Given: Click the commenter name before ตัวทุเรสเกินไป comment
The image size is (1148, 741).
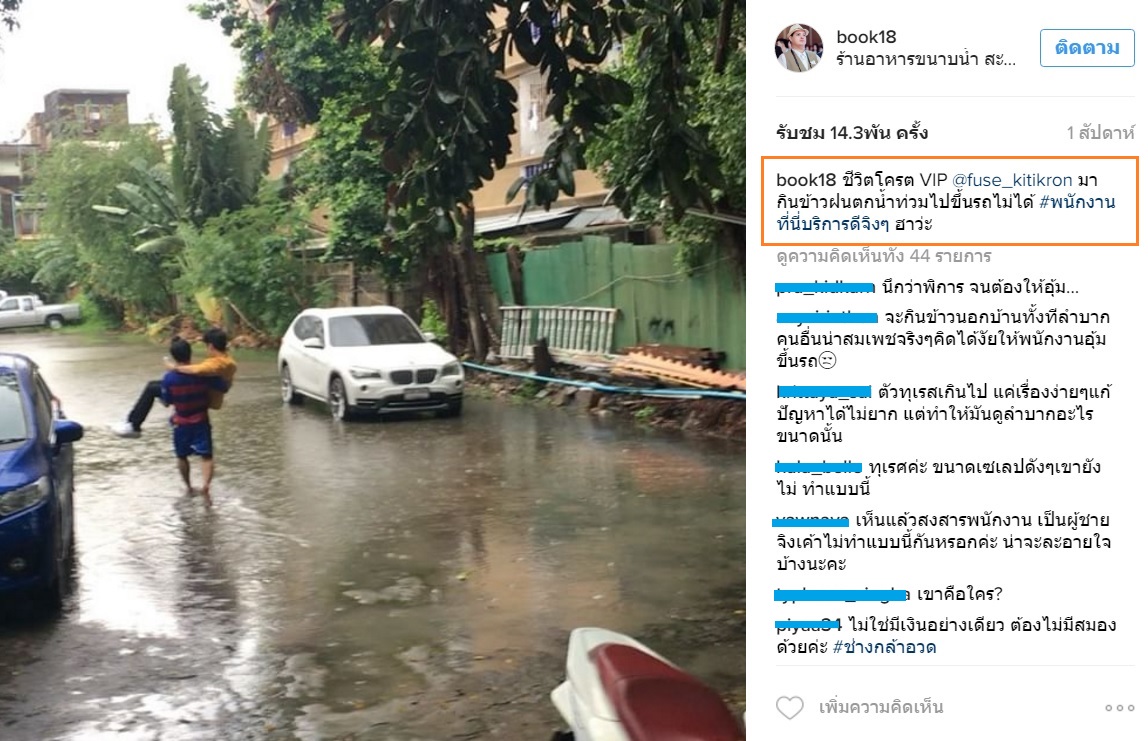Looking at the screenshot, I should pos(824,392).
